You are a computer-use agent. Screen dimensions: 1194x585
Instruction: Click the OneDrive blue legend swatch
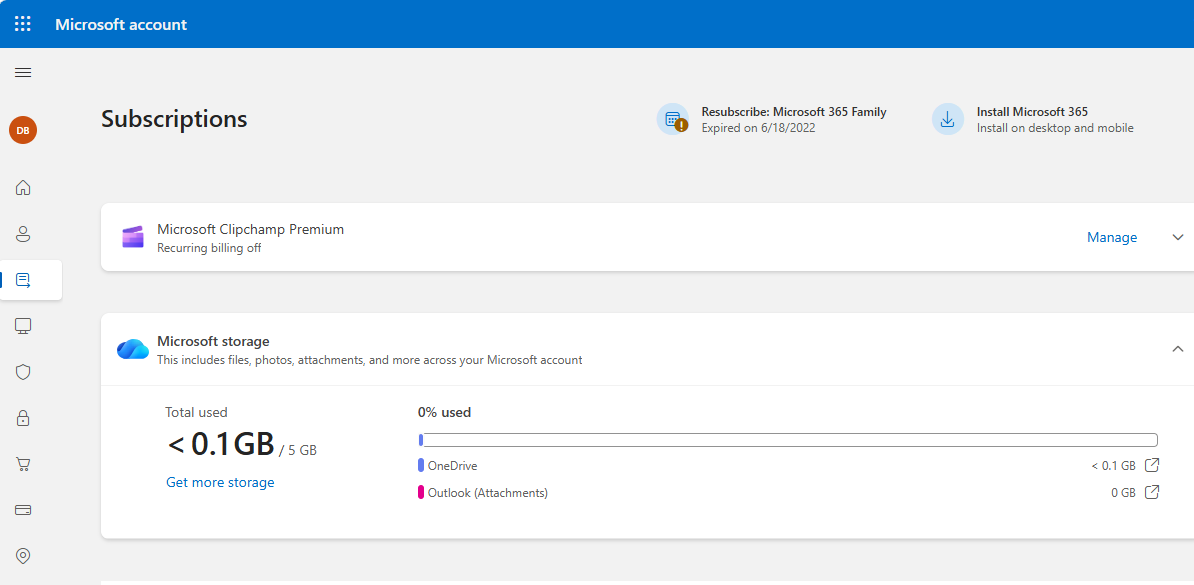pos(421,465)
